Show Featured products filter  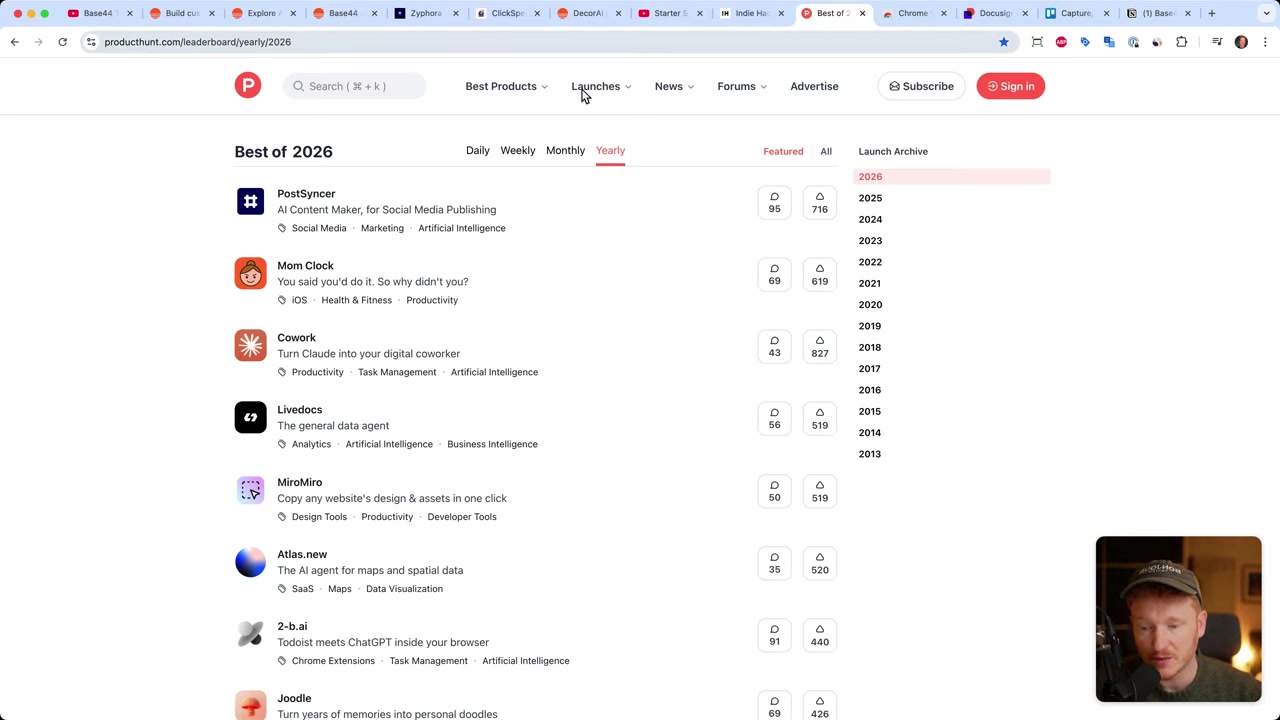click(783, 151)
